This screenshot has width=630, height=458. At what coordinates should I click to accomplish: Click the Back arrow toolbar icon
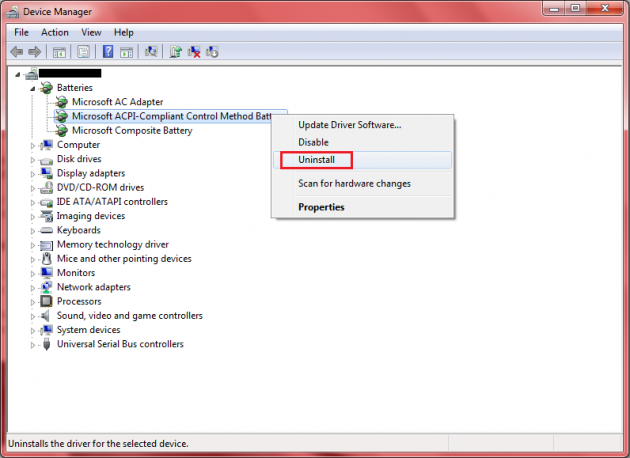coord(16,51)
